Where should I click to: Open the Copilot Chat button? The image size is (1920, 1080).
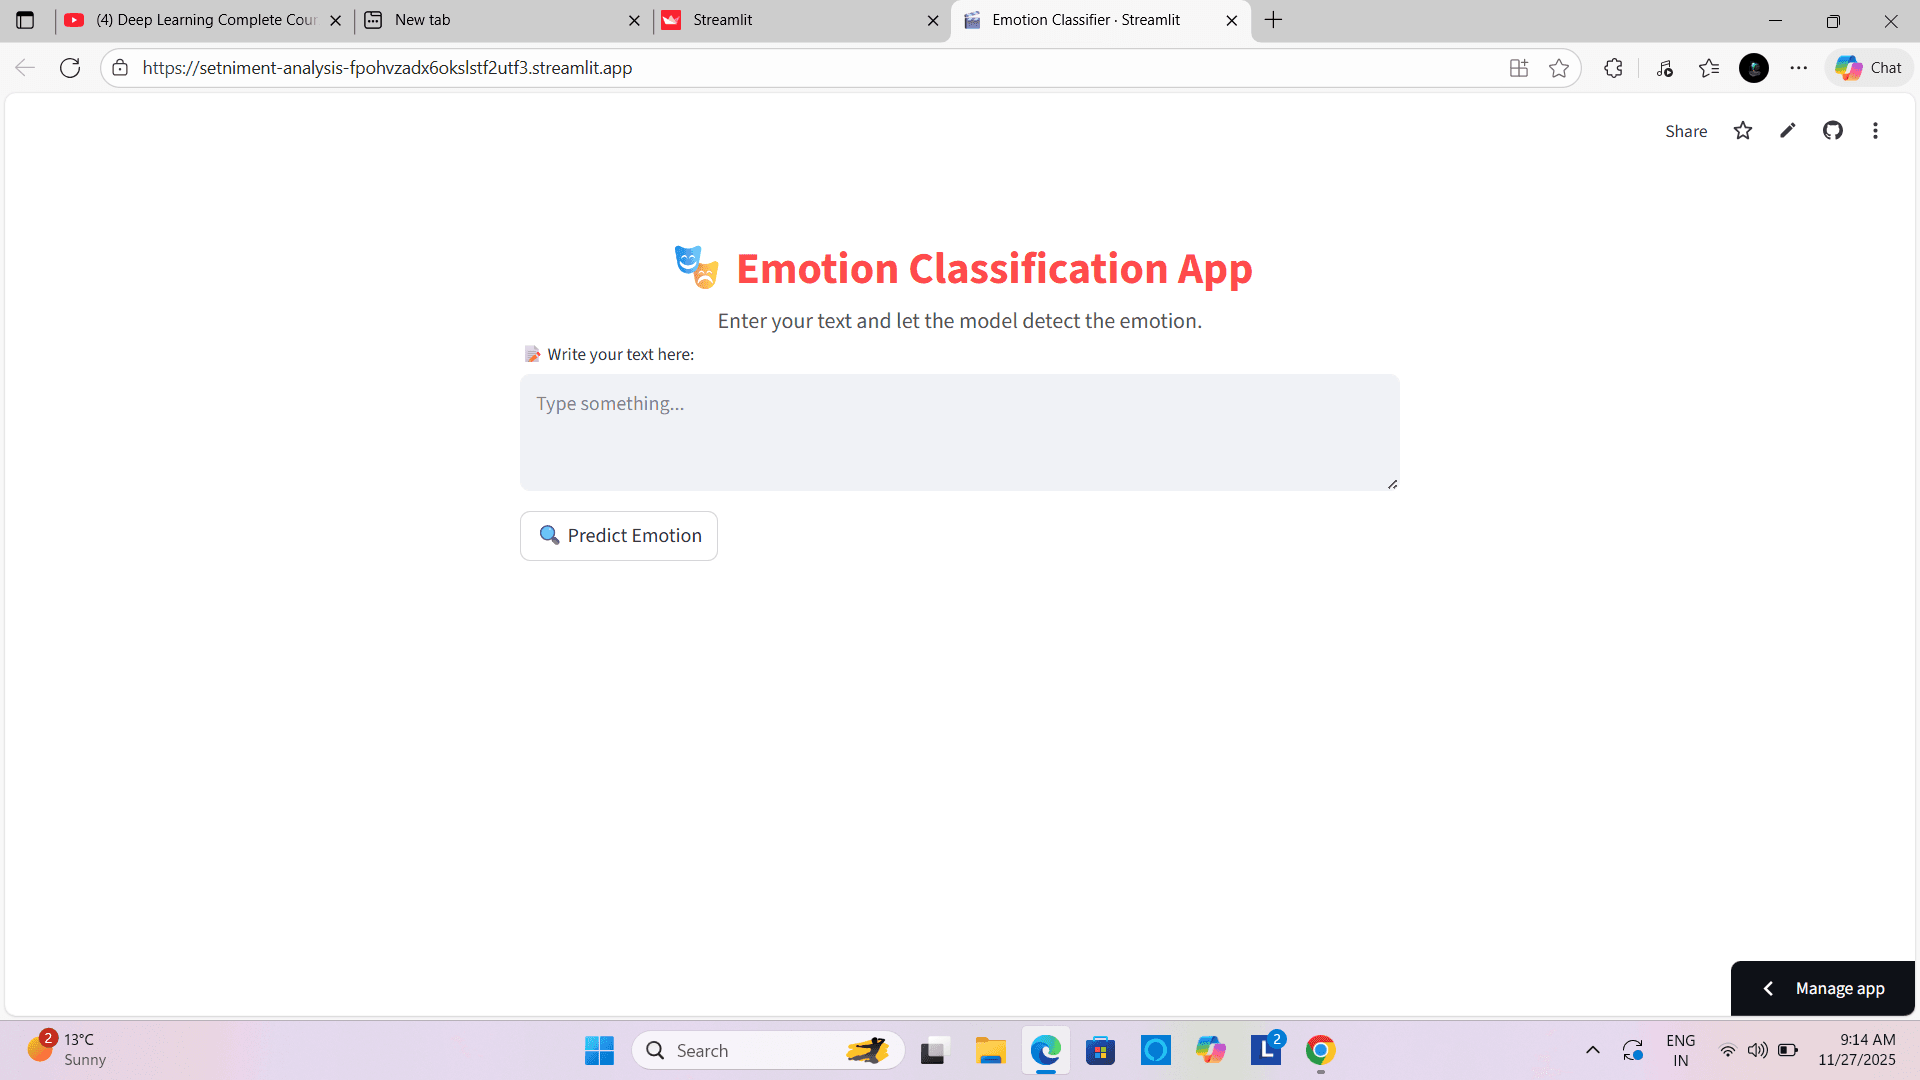pos(1869,68)
